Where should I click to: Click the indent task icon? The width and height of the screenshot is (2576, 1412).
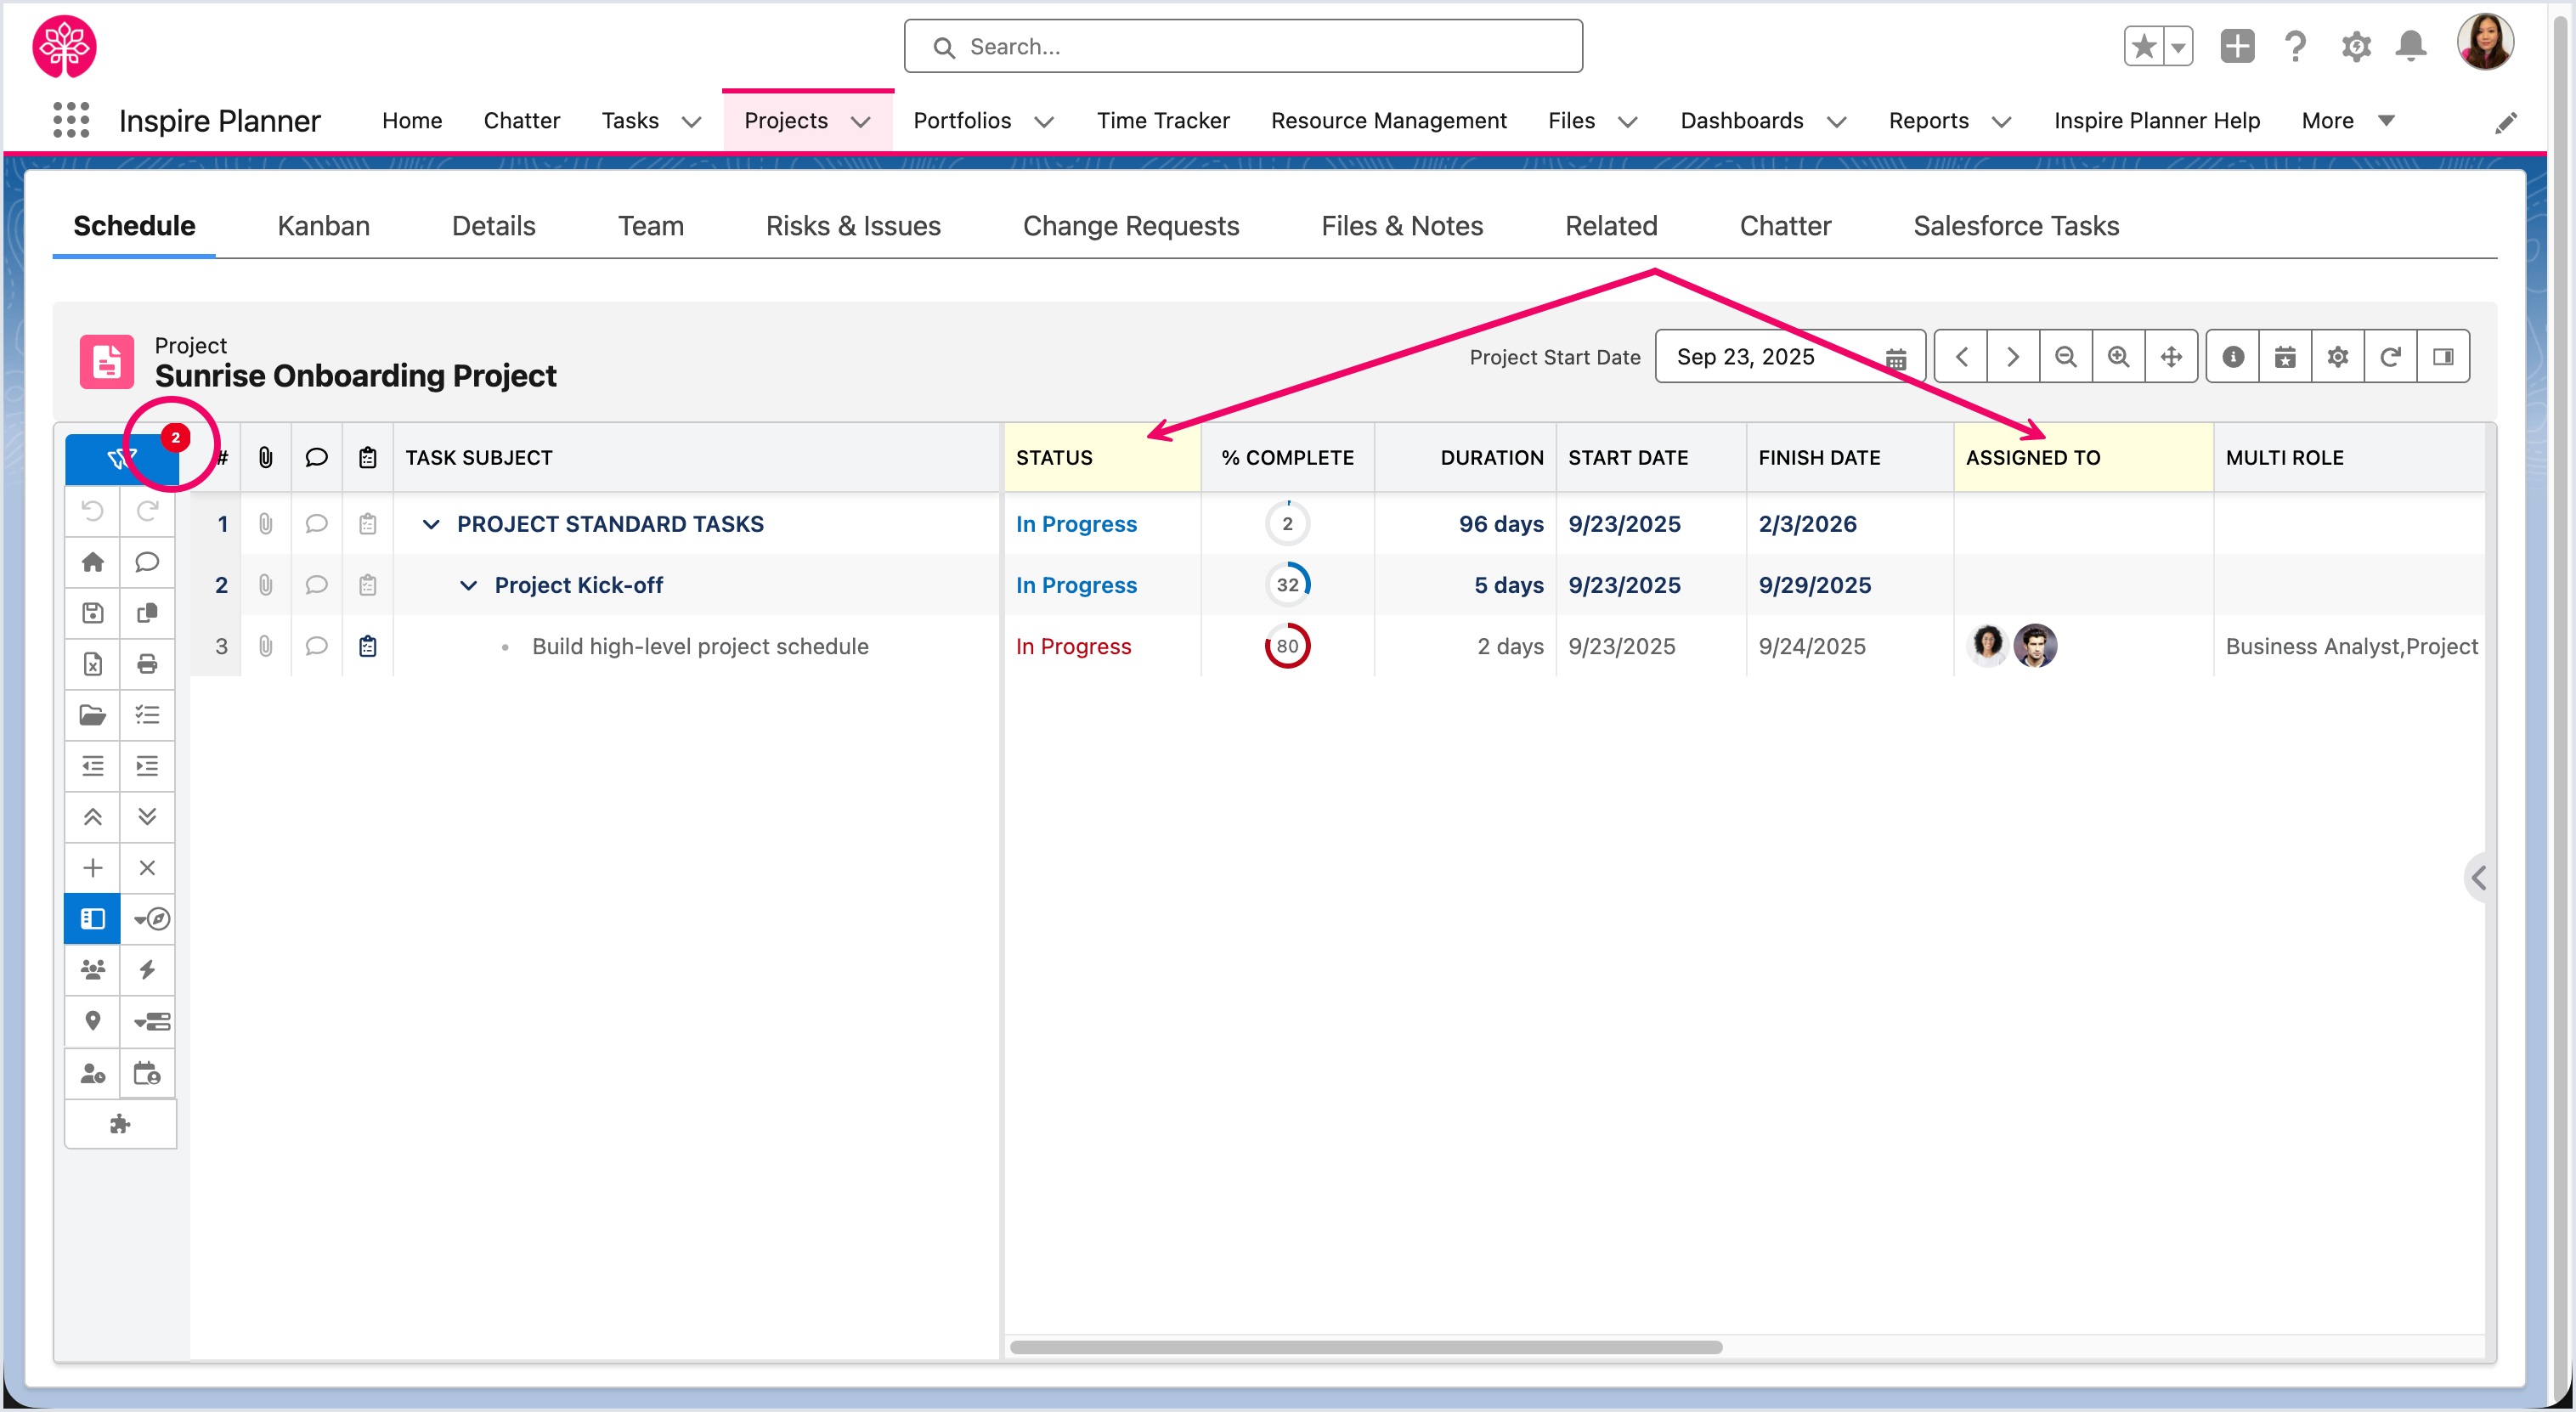click(147, 766)
